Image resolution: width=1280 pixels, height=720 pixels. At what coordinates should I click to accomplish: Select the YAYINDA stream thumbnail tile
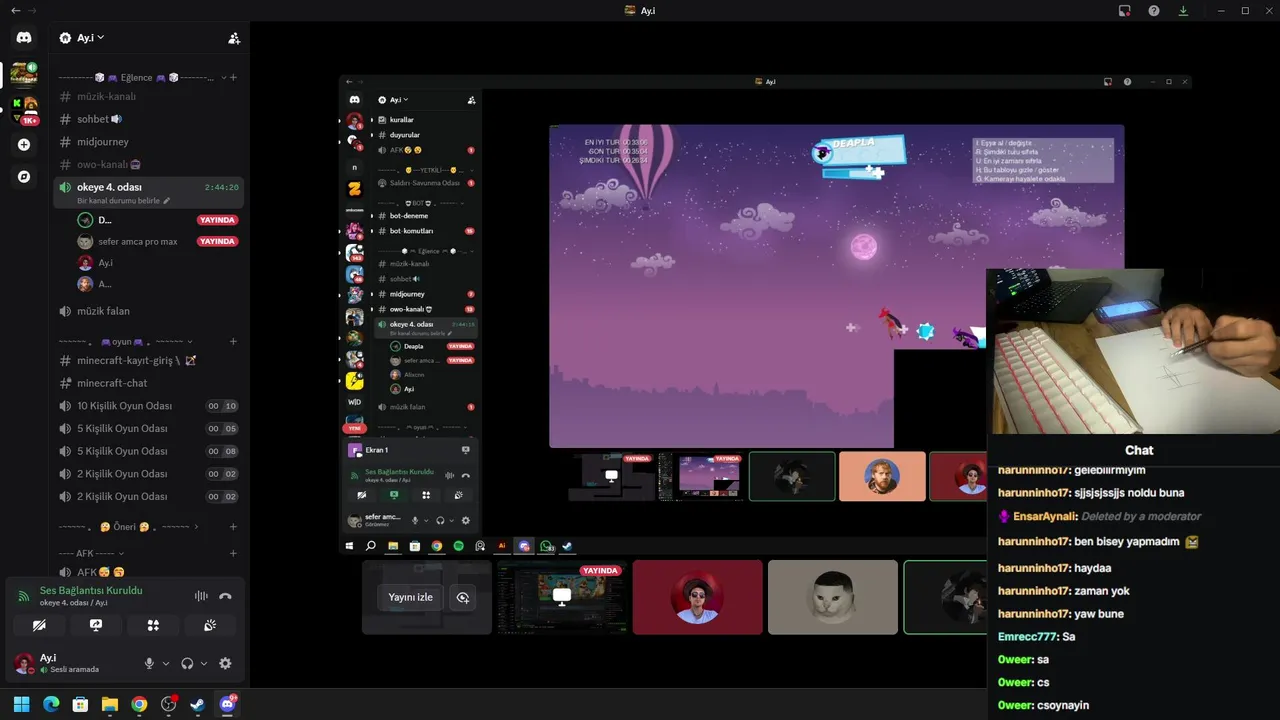562,597
